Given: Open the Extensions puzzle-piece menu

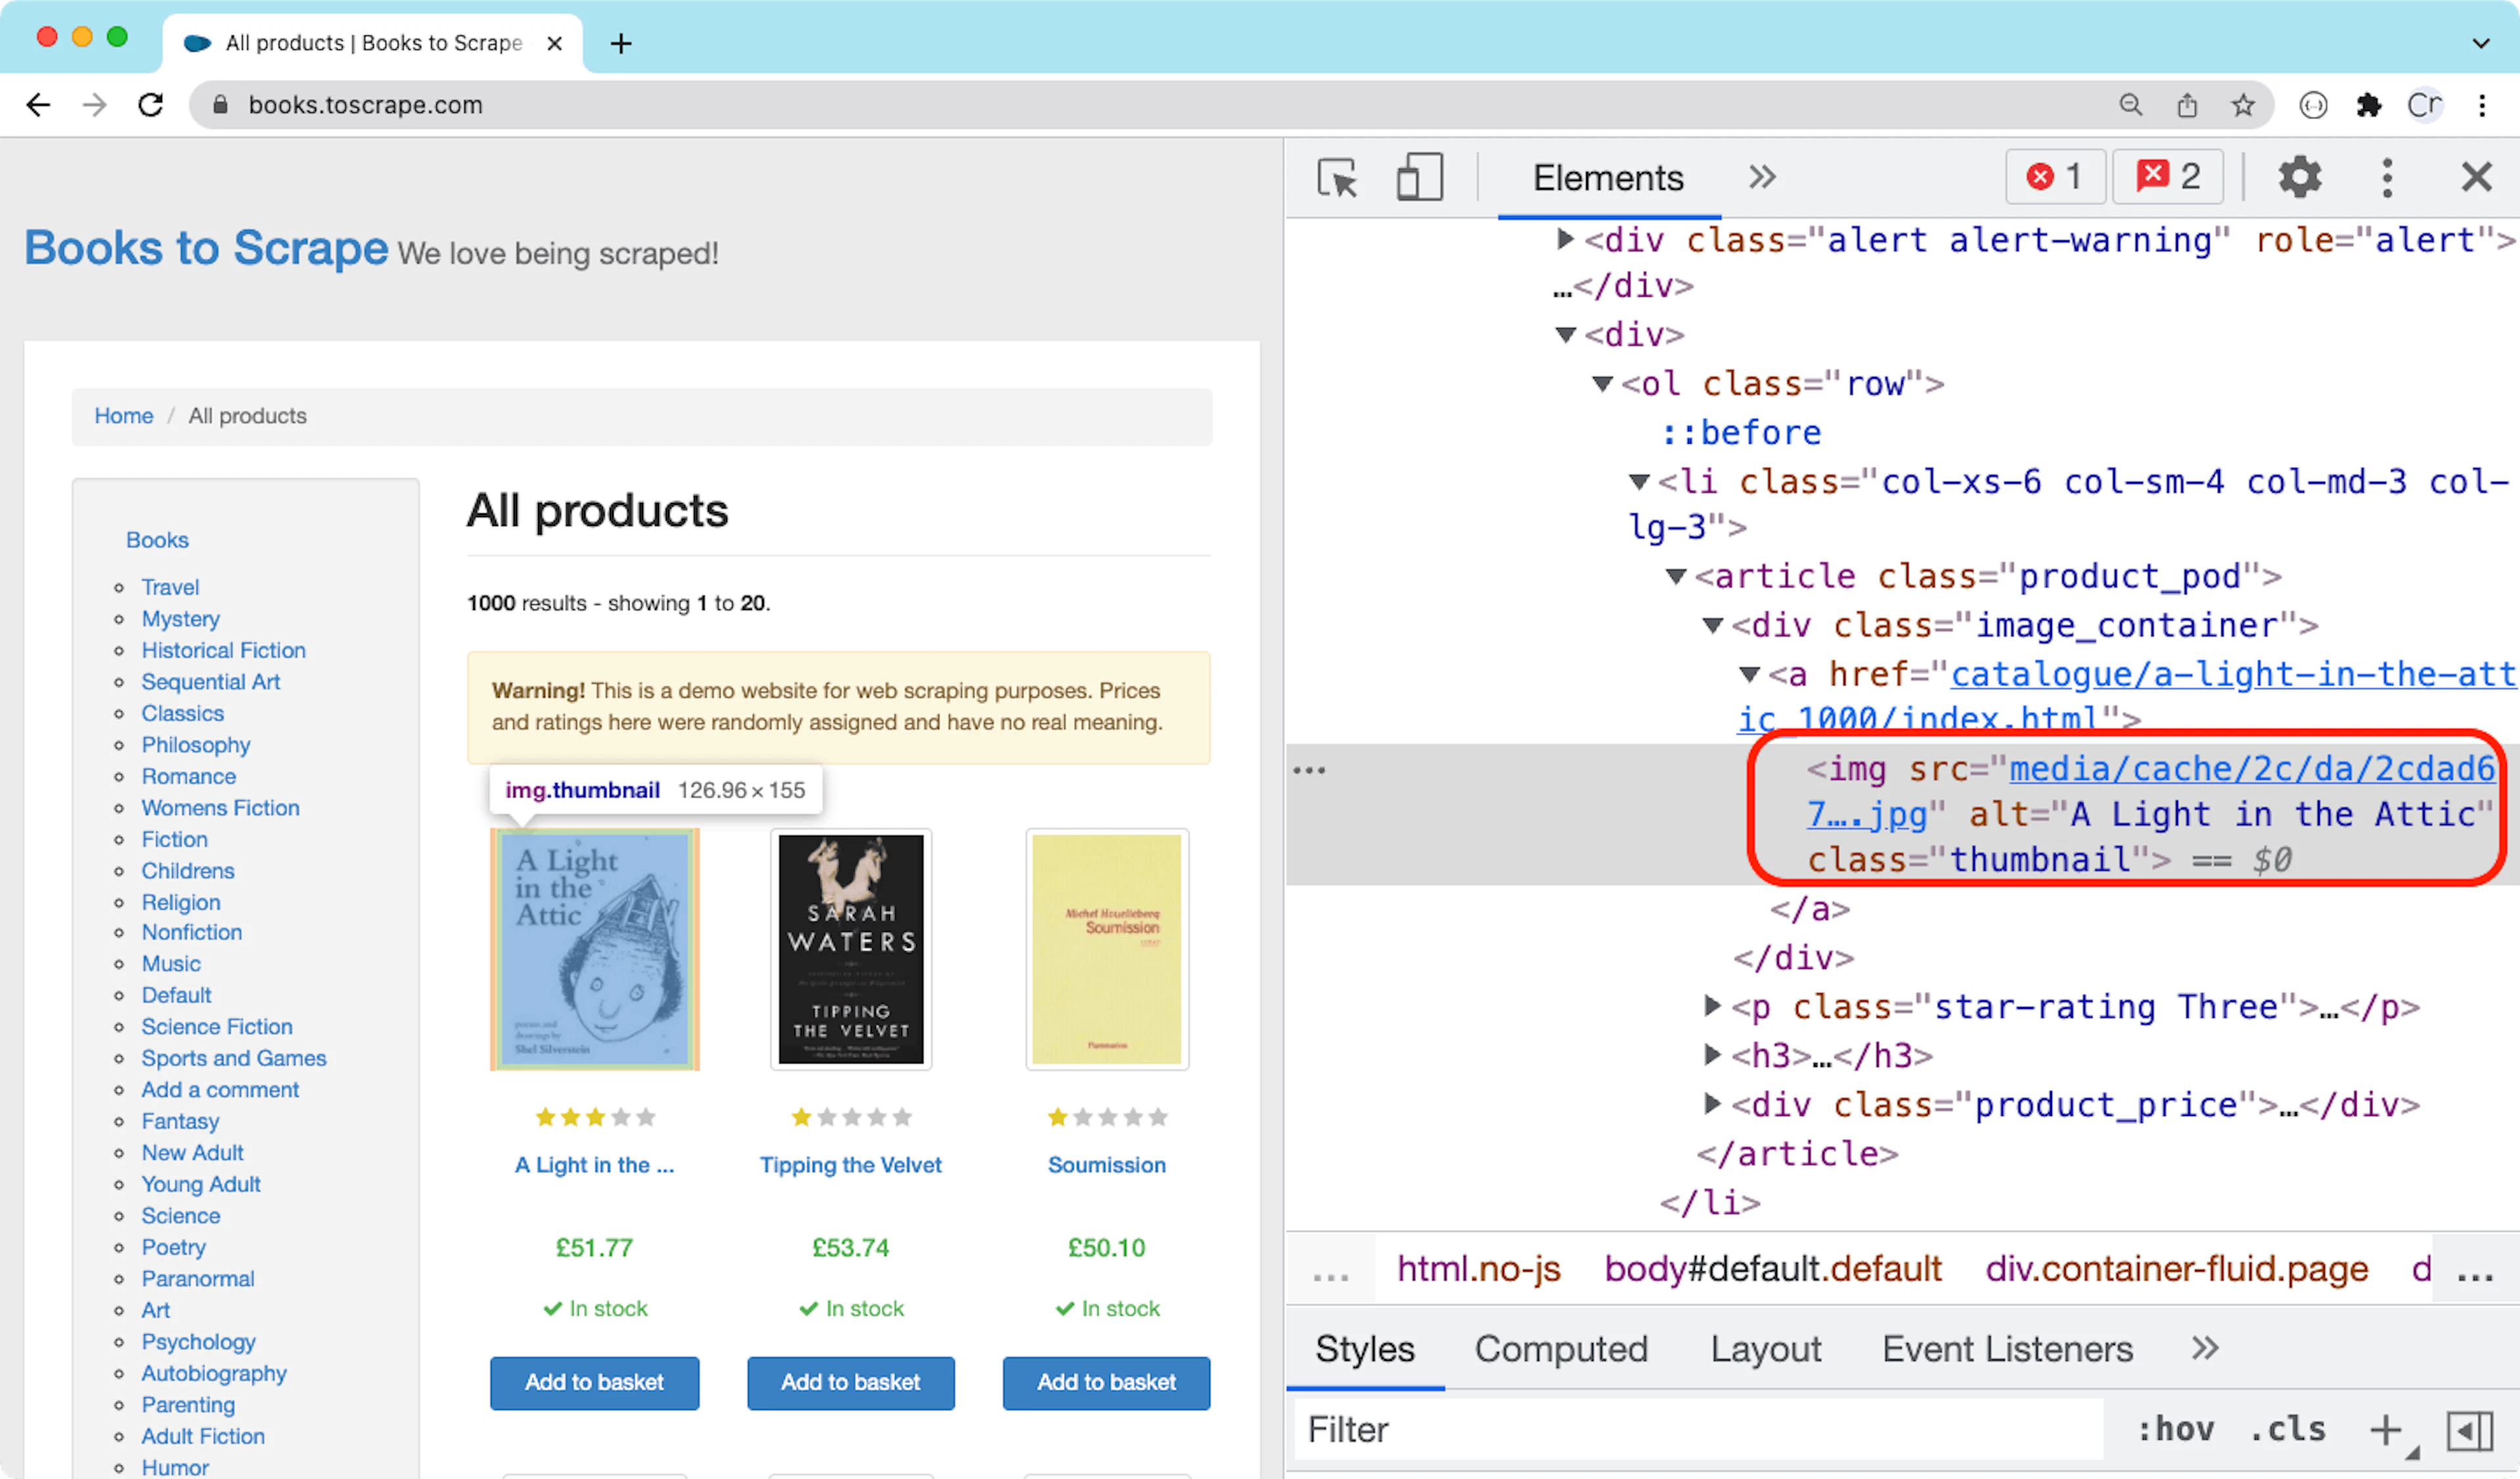Looking at the screenshot, I should [2369, 105].
